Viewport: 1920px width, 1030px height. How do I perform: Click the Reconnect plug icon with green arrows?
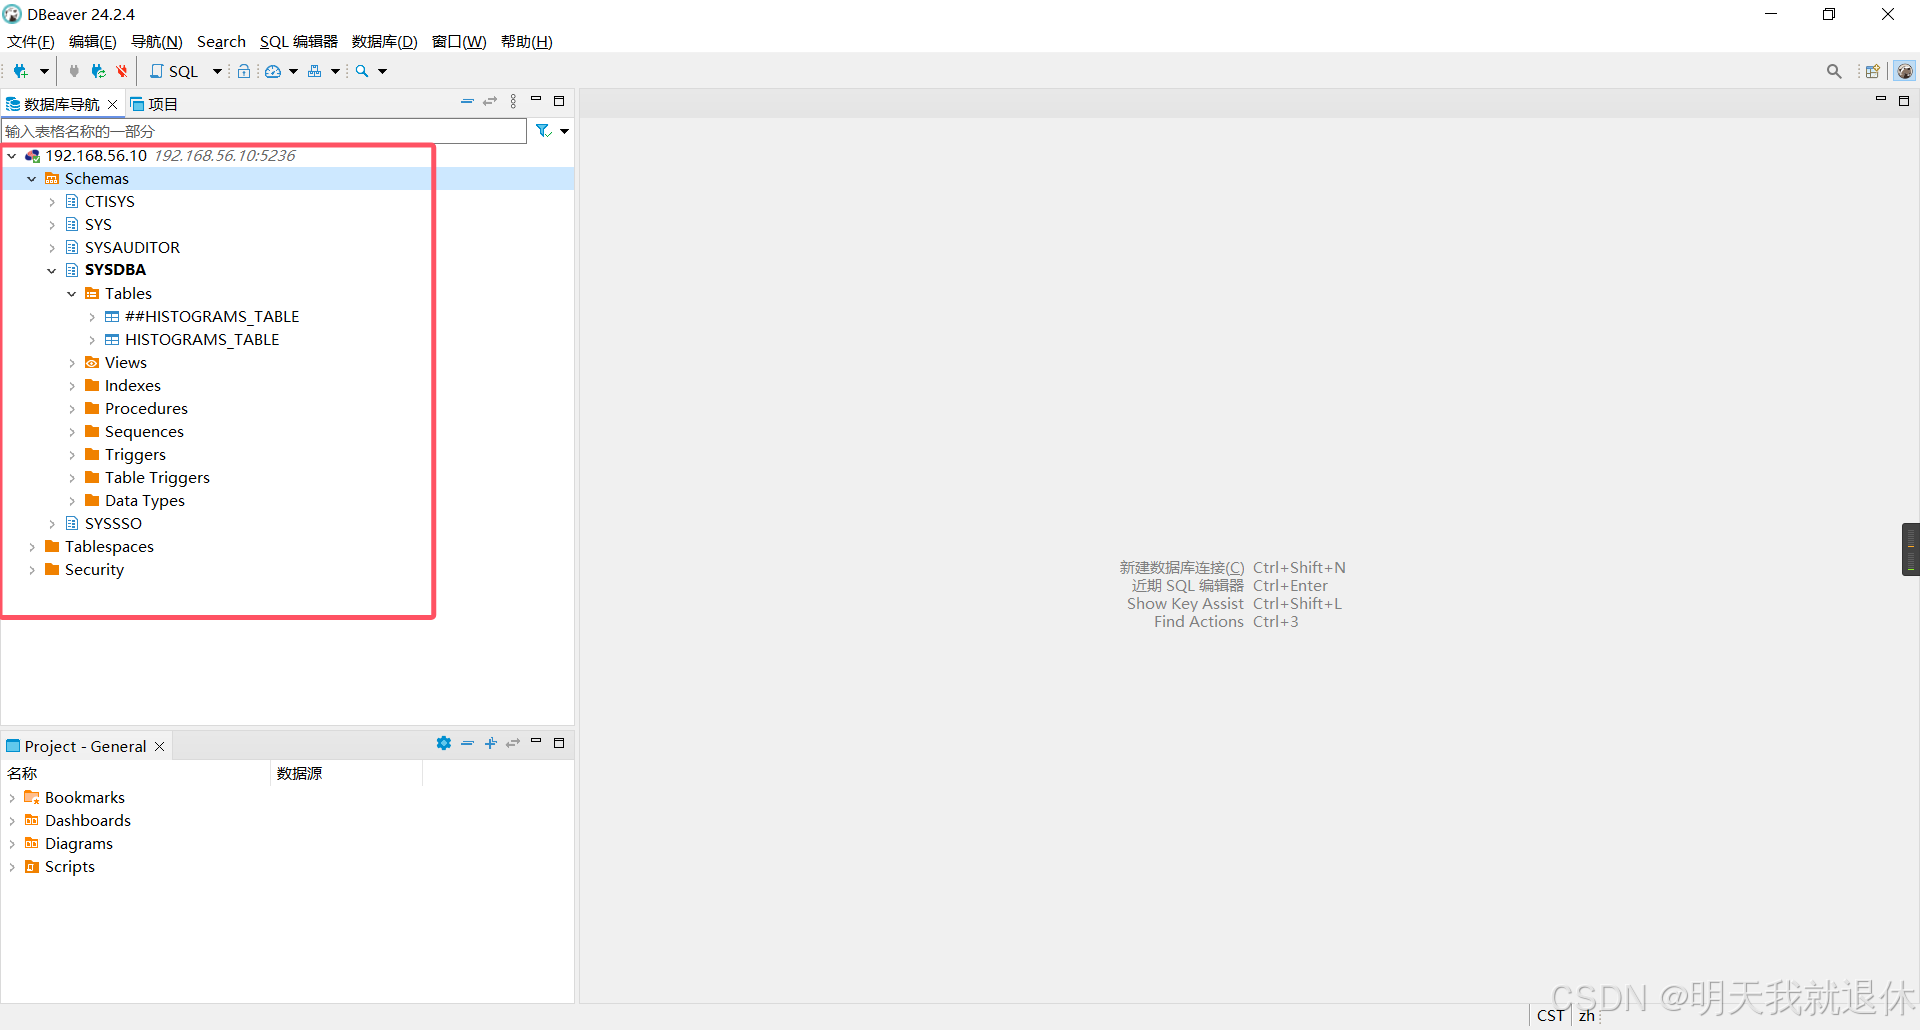(98, 71)
